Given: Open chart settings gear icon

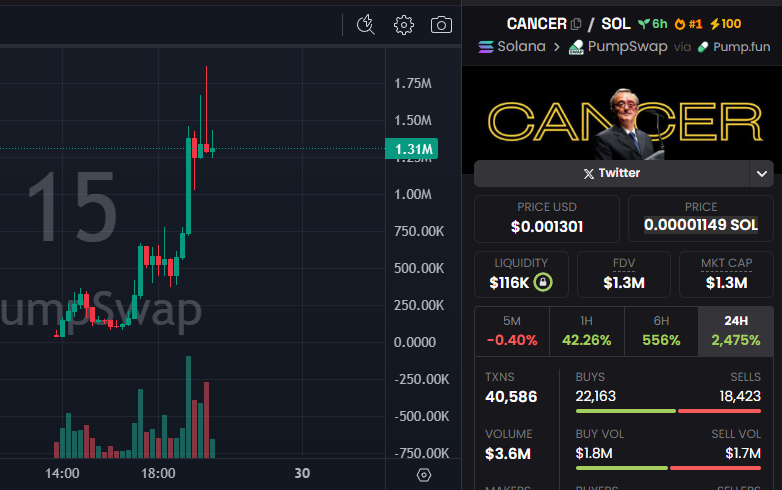Looking at the screenshot, I should click(x=403, y=24).
